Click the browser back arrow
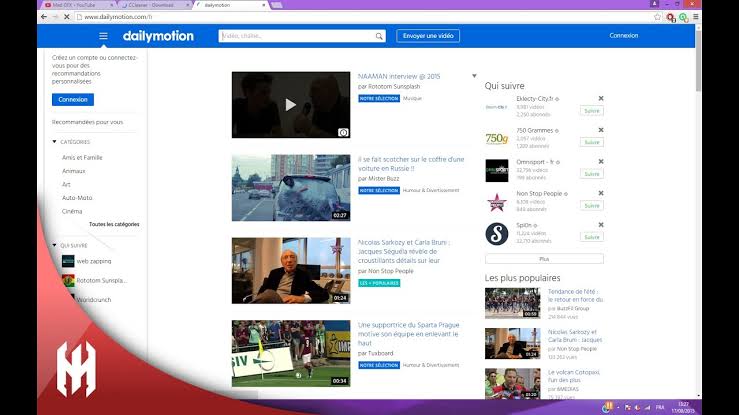The height and width of the screenshot is (415, 739). pyautogui.click(x=44, y=16)
